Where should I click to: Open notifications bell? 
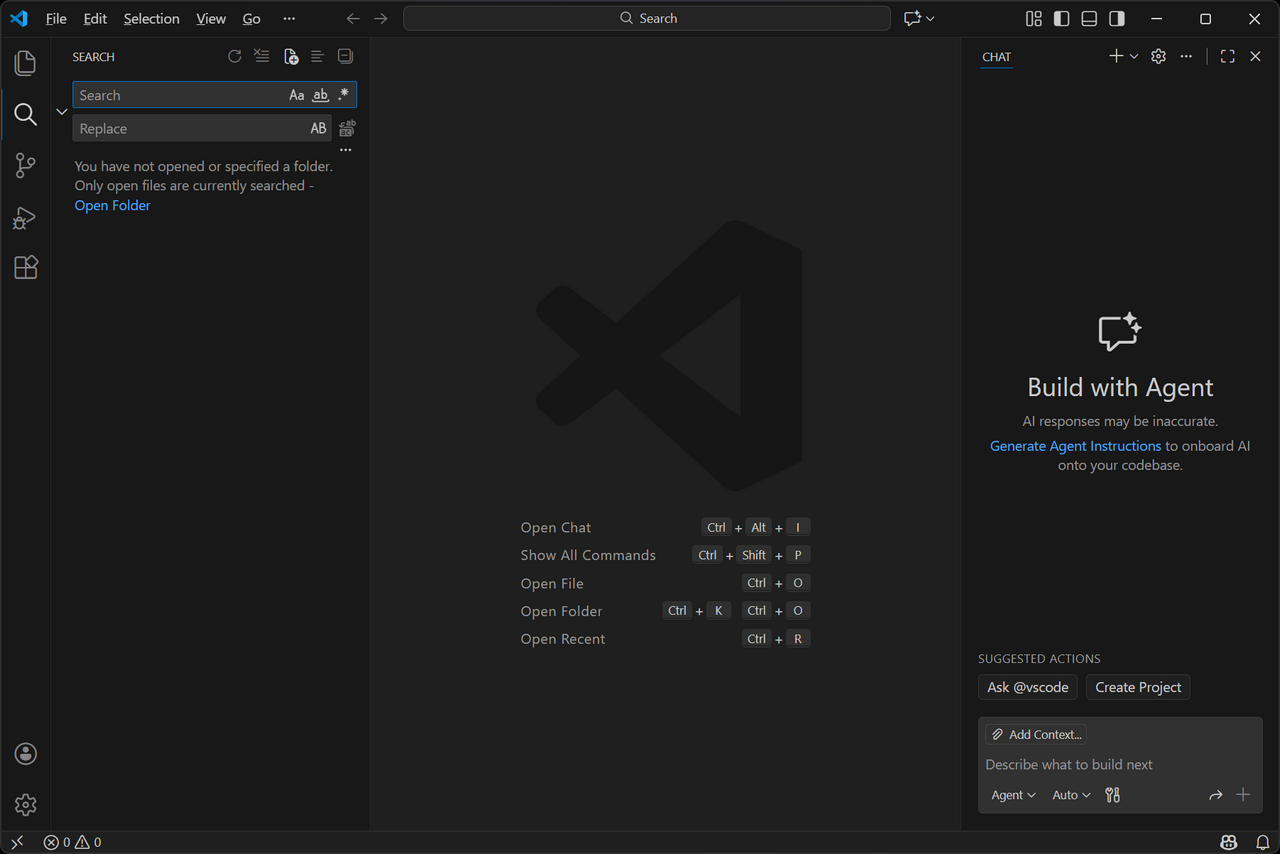point(1262,843)
